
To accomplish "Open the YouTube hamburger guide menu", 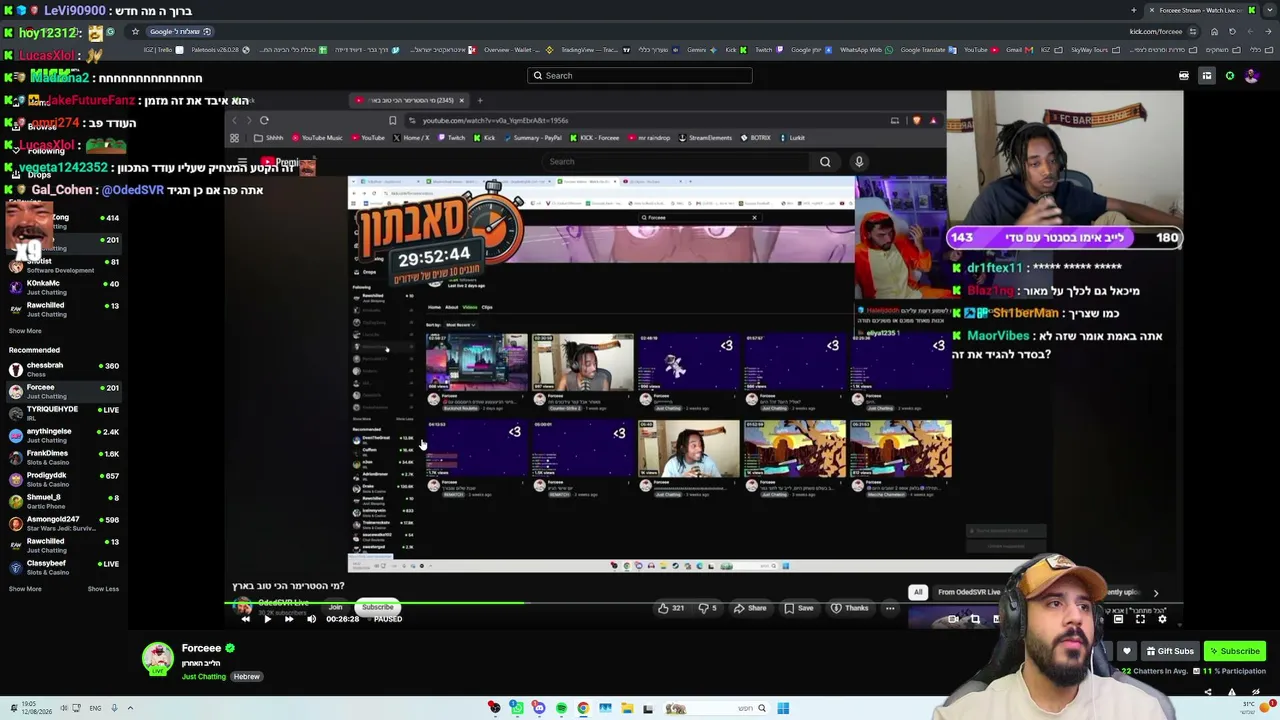I will coord(242,162).
